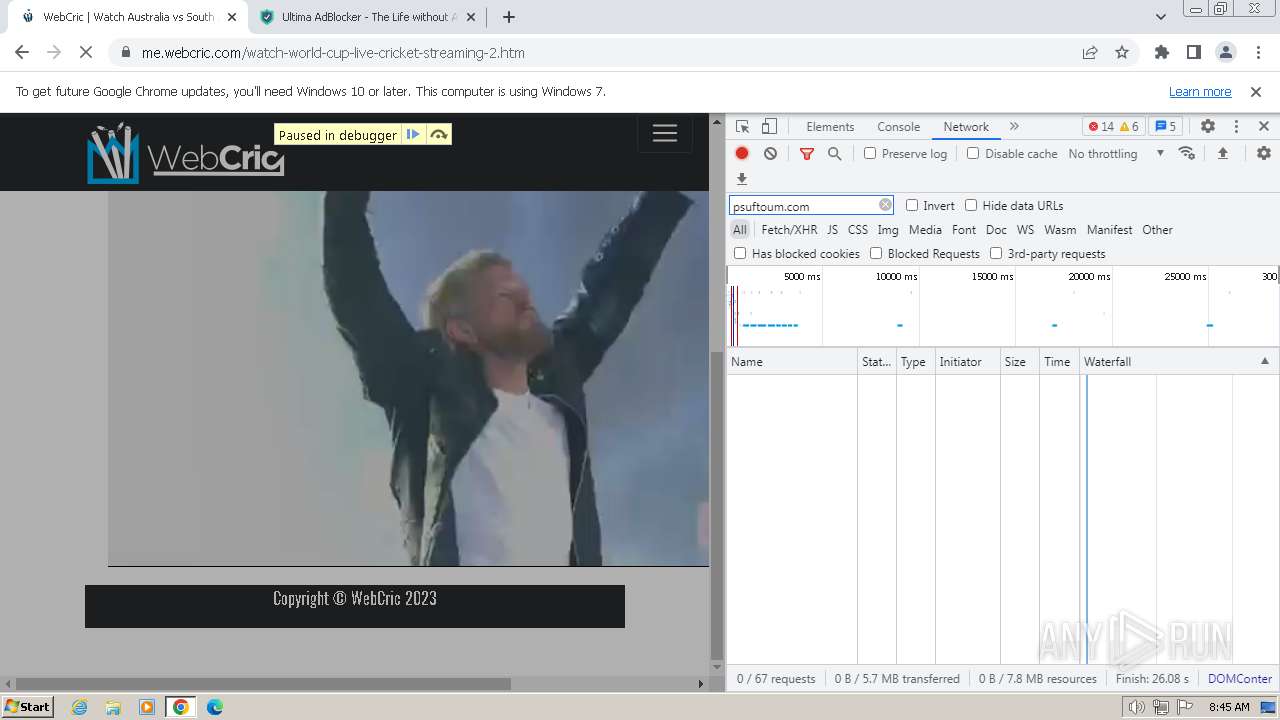Enable Disable cache checkbox
Screen dimensions: 1280x720
[x=973, y=153]
